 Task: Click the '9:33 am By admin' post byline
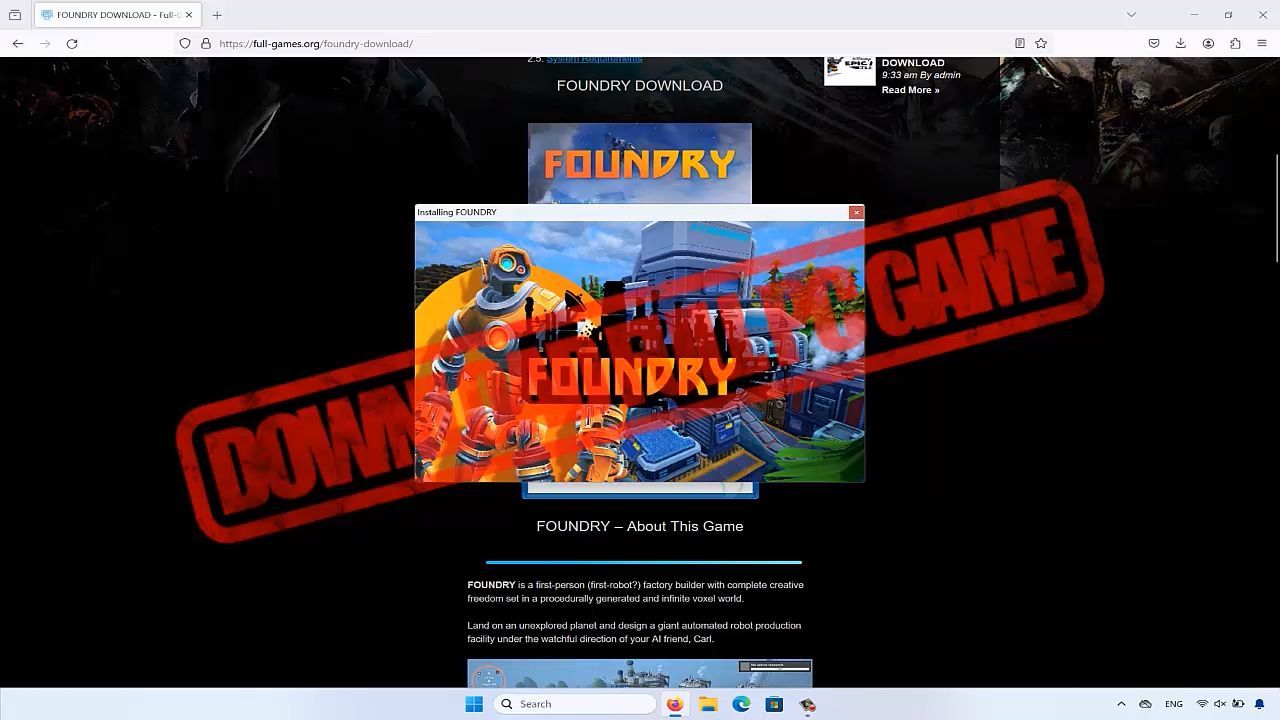tap(921, 76)
